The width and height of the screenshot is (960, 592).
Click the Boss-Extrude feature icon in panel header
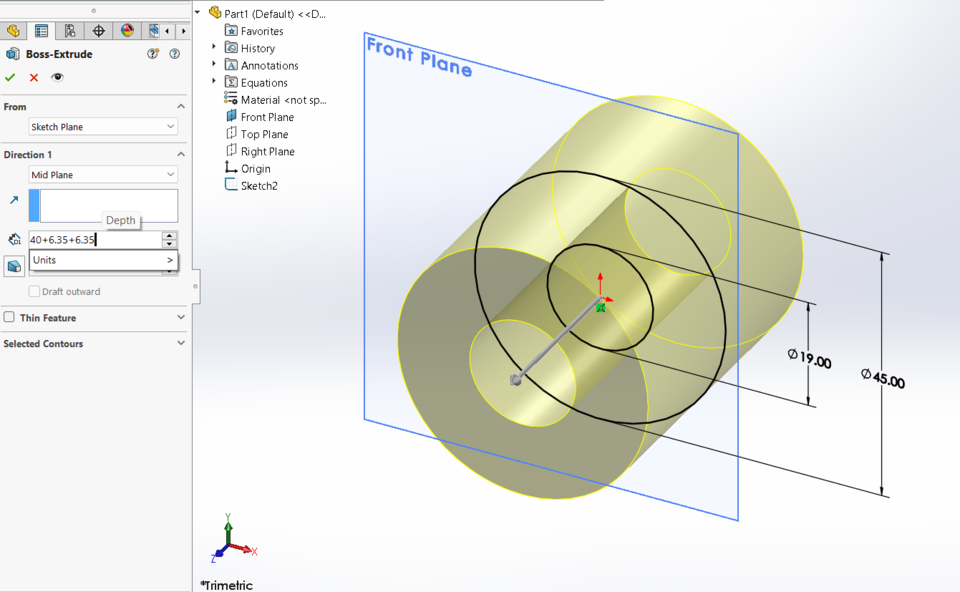click(x=11, y=53)
